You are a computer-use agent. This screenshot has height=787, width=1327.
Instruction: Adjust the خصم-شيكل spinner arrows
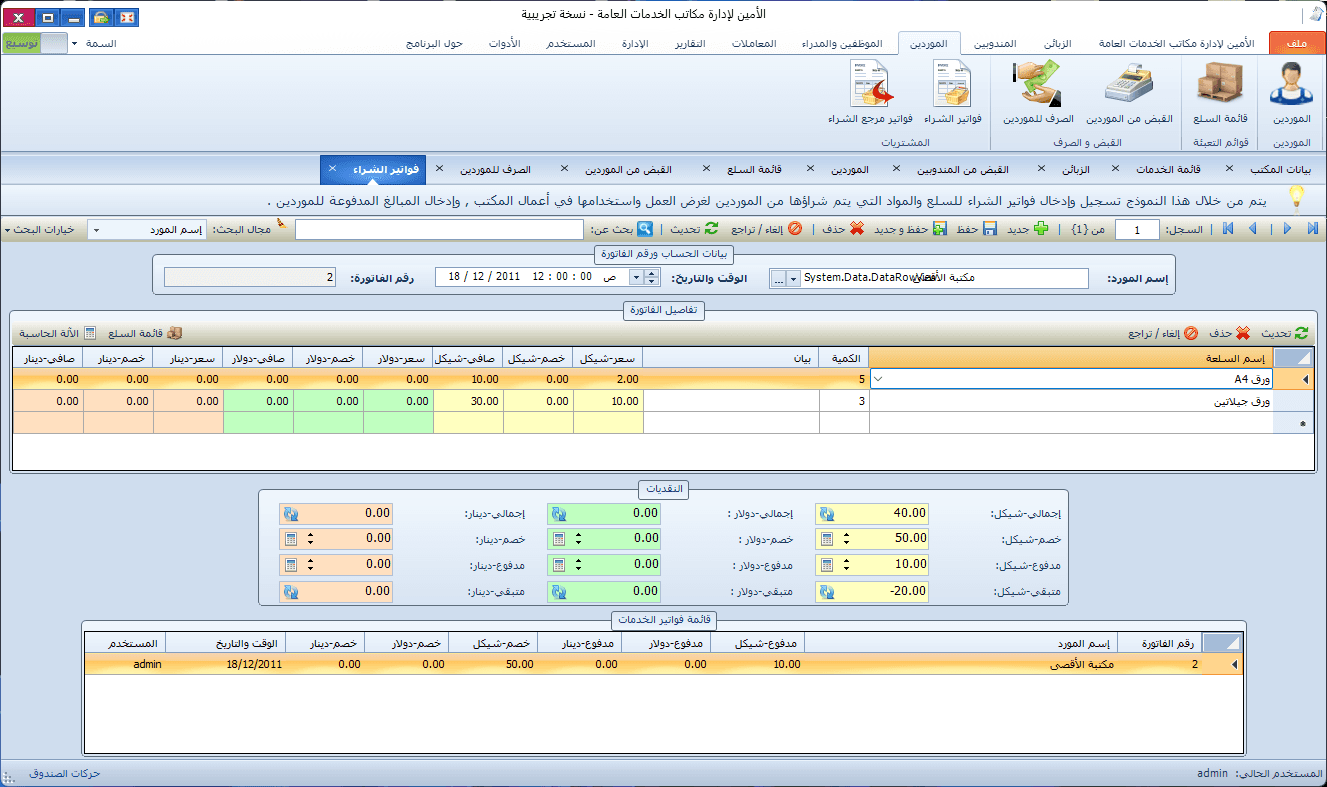point(846,540)
